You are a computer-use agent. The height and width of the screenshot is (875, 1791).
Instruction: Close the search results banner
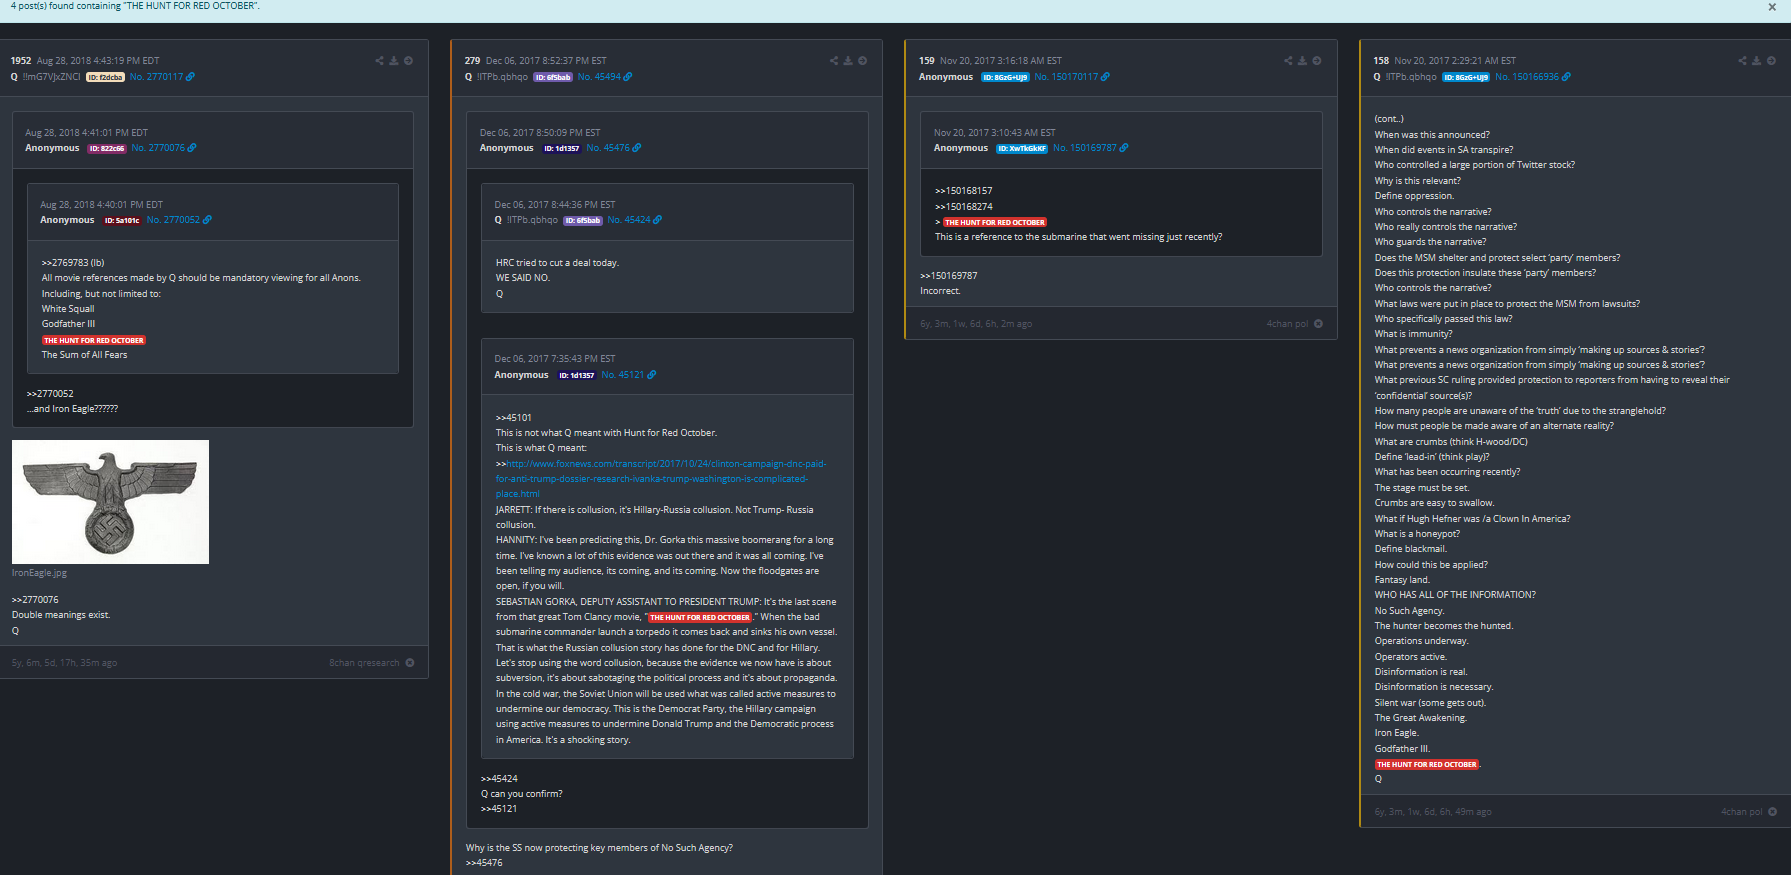click(x=1772, y=7)
